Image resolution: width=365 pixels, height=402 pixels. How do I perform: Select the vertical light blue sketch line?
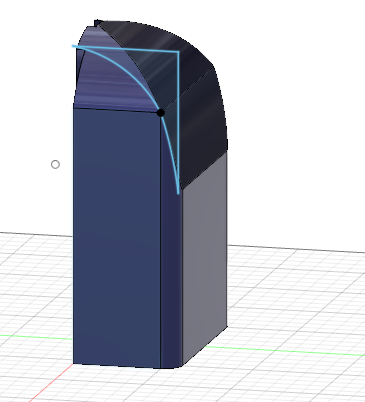point(179,123)
